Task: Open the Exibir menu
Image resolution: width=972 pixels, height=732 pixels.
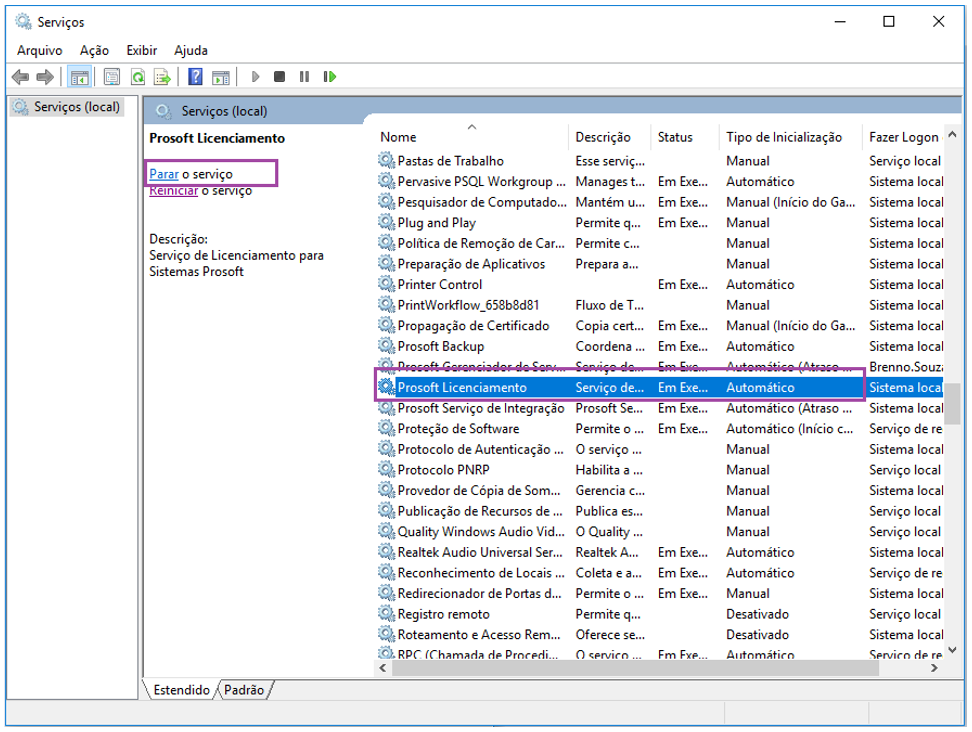Action: click(142, 50)
